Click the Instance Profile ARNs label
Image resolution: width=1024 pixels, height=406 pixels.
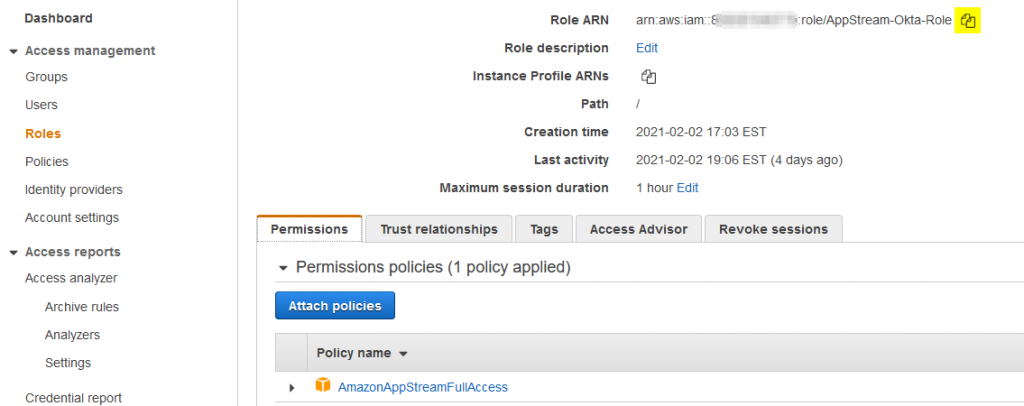541,76
